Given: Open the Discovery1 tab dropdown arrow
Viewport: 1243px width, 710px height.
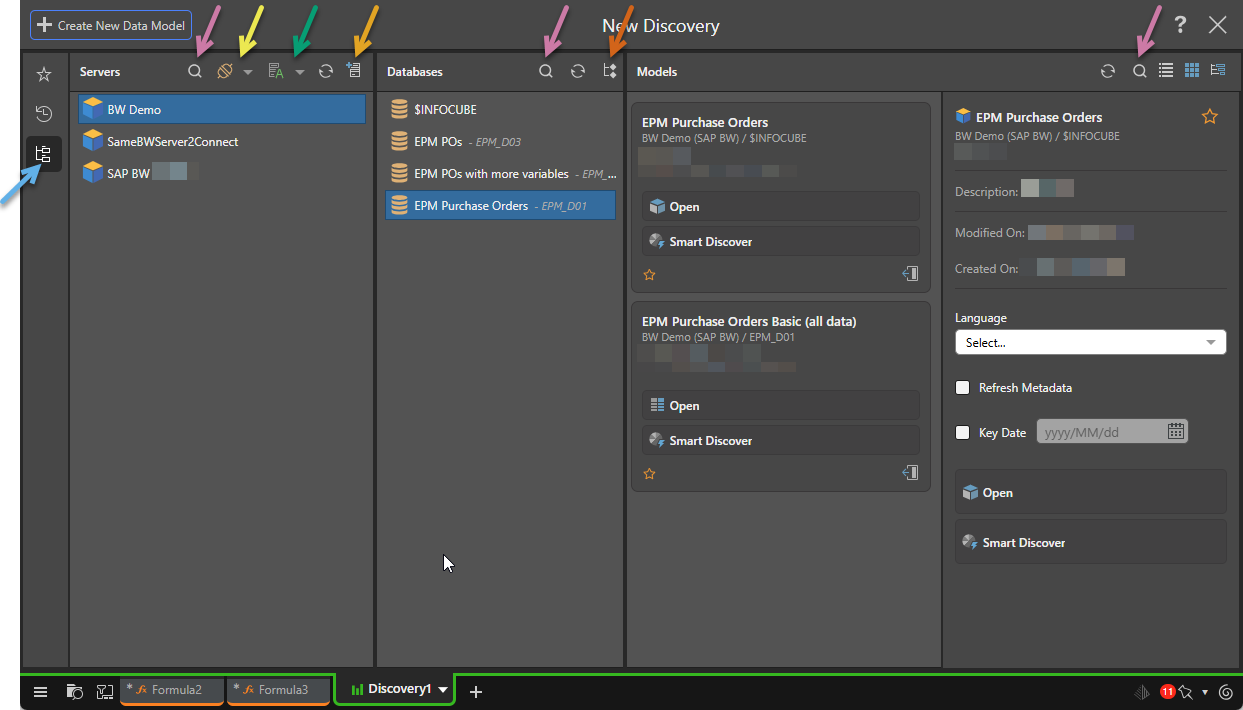Looking at the screenshot, I should pos(443,690).
